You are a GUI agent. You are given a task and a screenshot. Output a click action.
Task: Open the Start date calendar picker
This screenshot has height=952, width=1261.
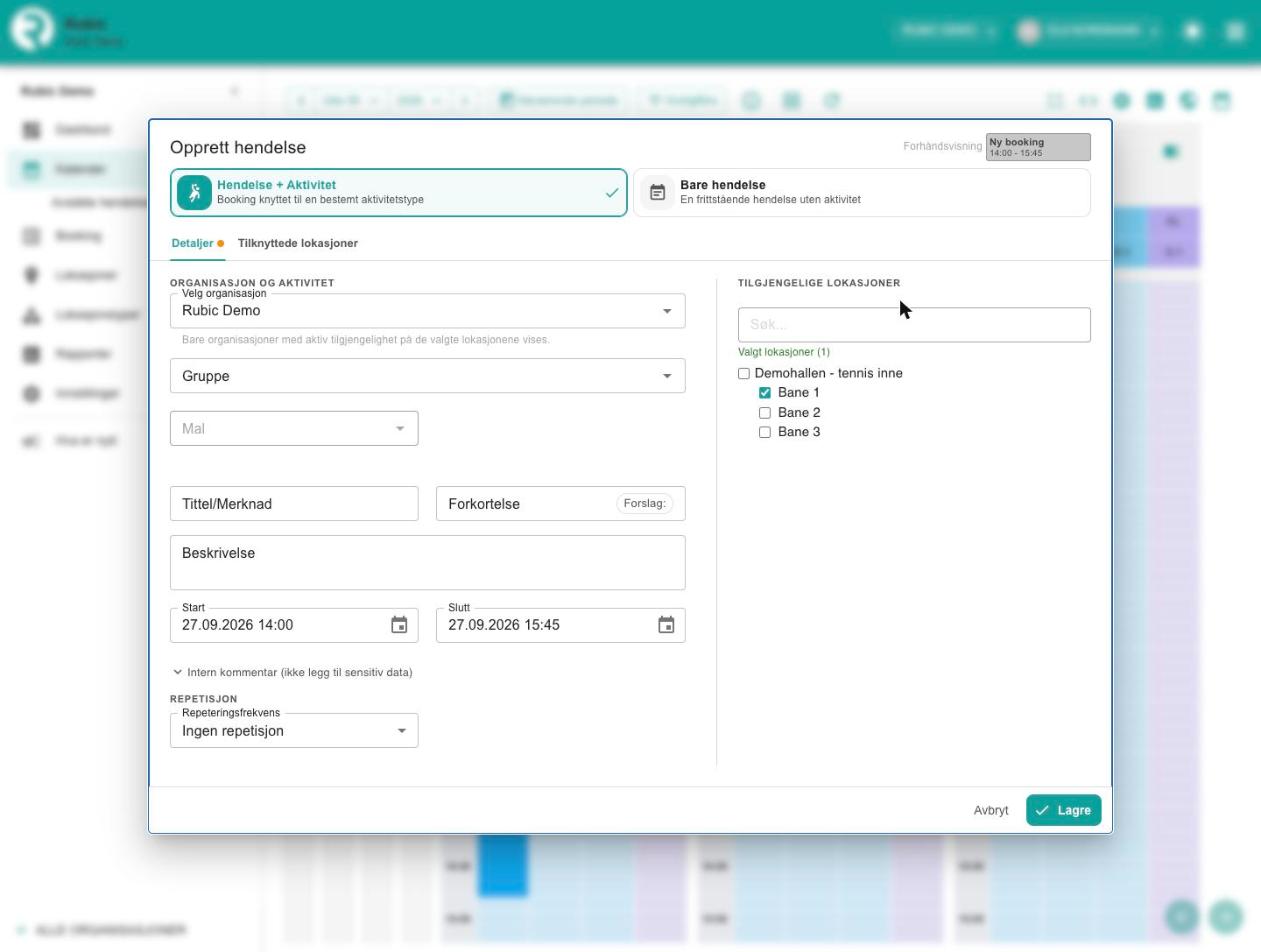pos(399,625)
